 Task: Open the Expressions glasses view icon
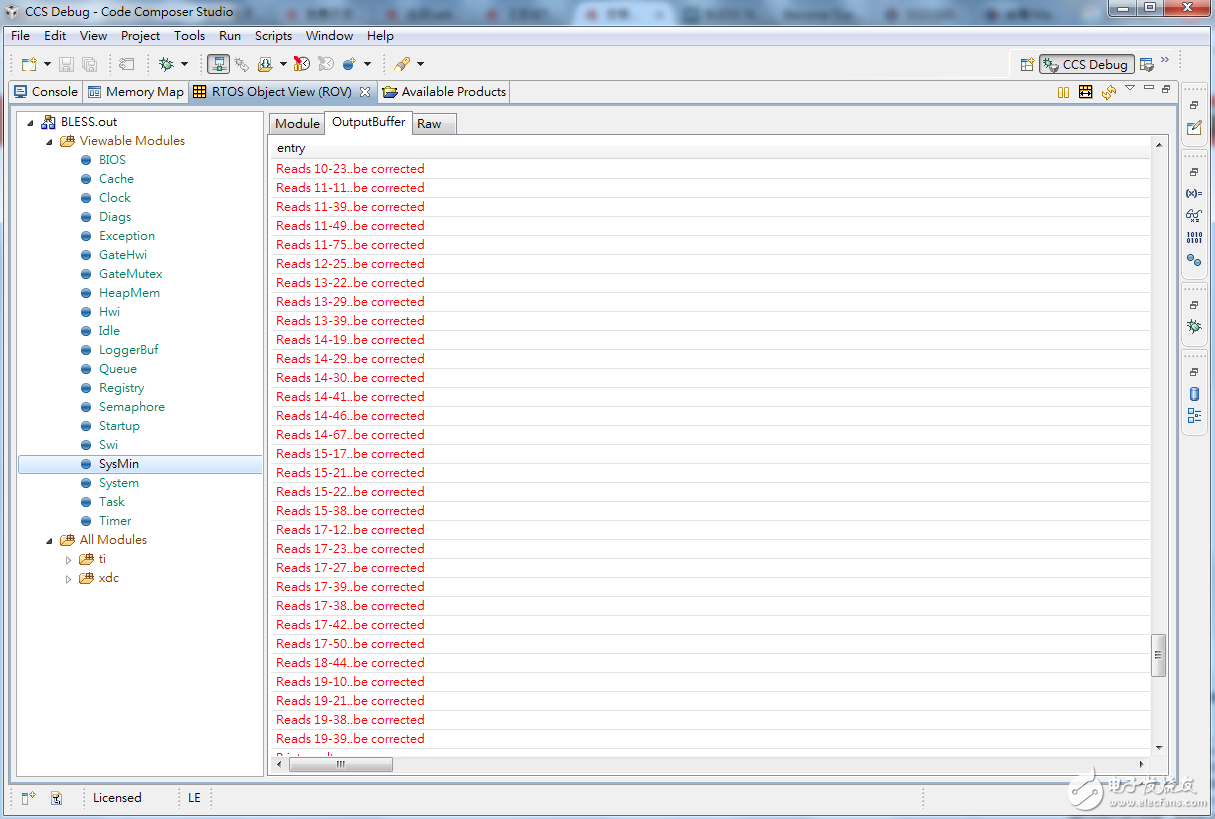(x=1194, y=215)
